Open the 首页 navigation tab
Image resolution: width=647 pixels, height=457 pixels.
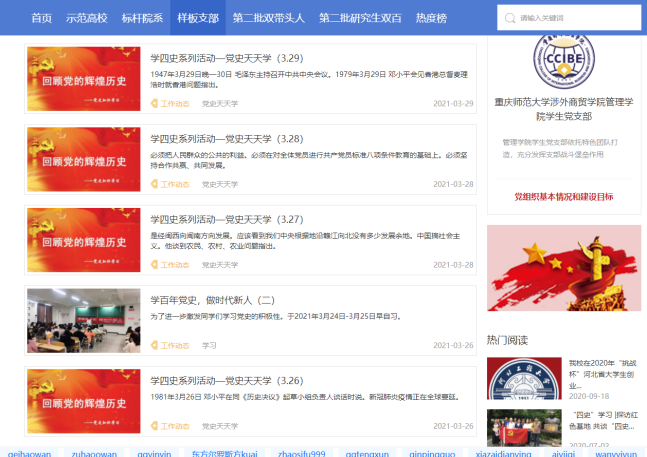click(41, 18)
